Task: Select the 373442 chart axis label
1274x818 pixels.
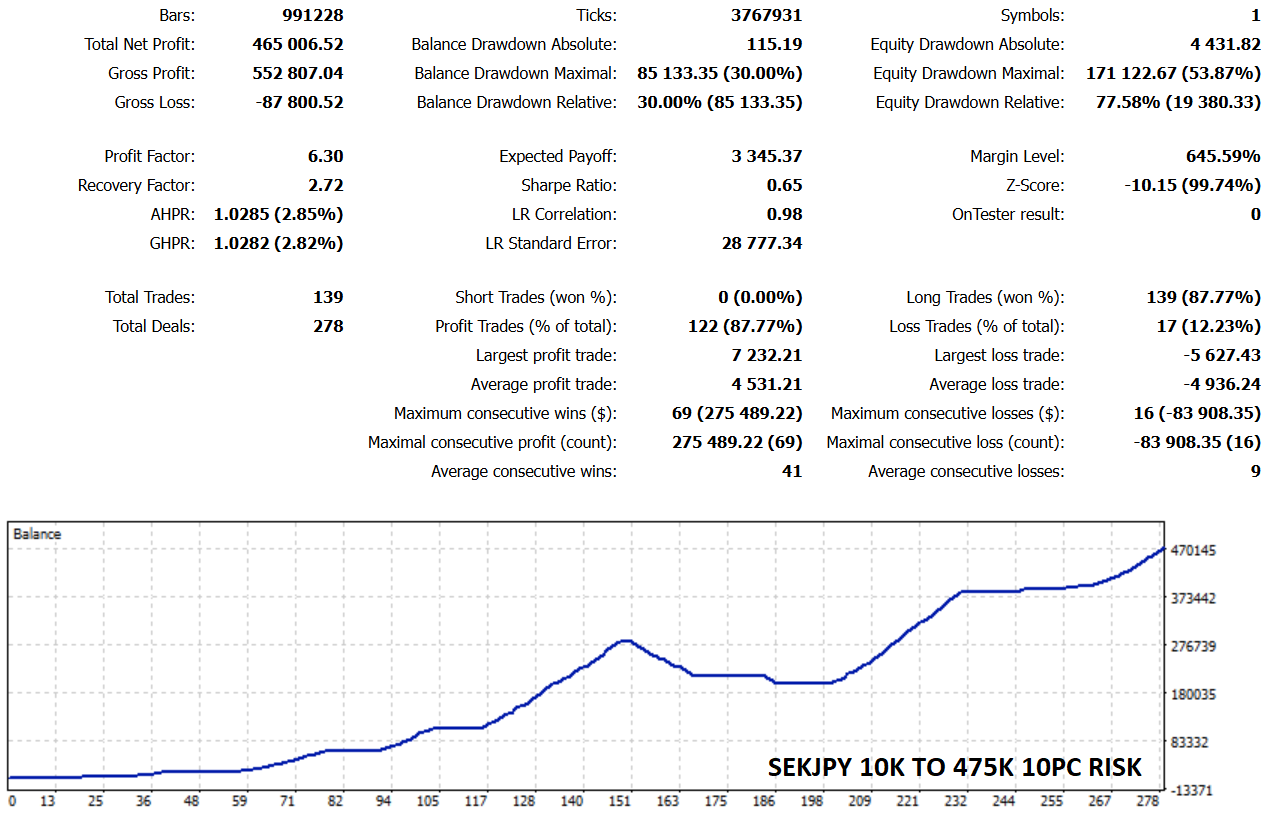Action: 1193,599
